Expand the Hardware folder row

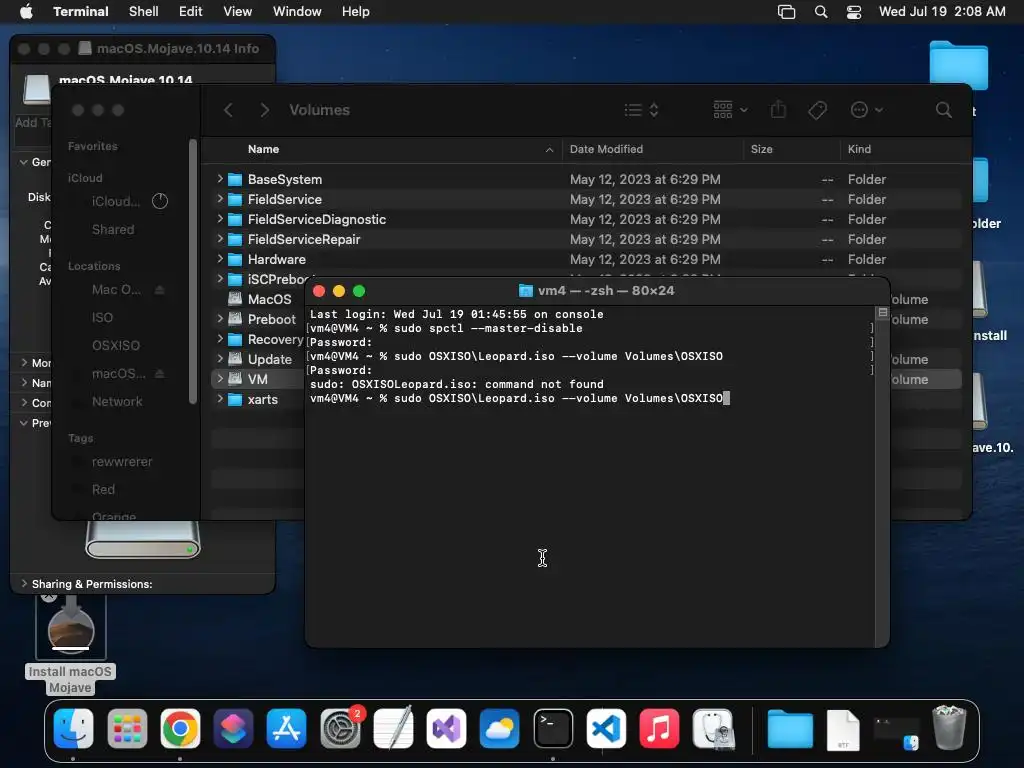coord(220,259)
